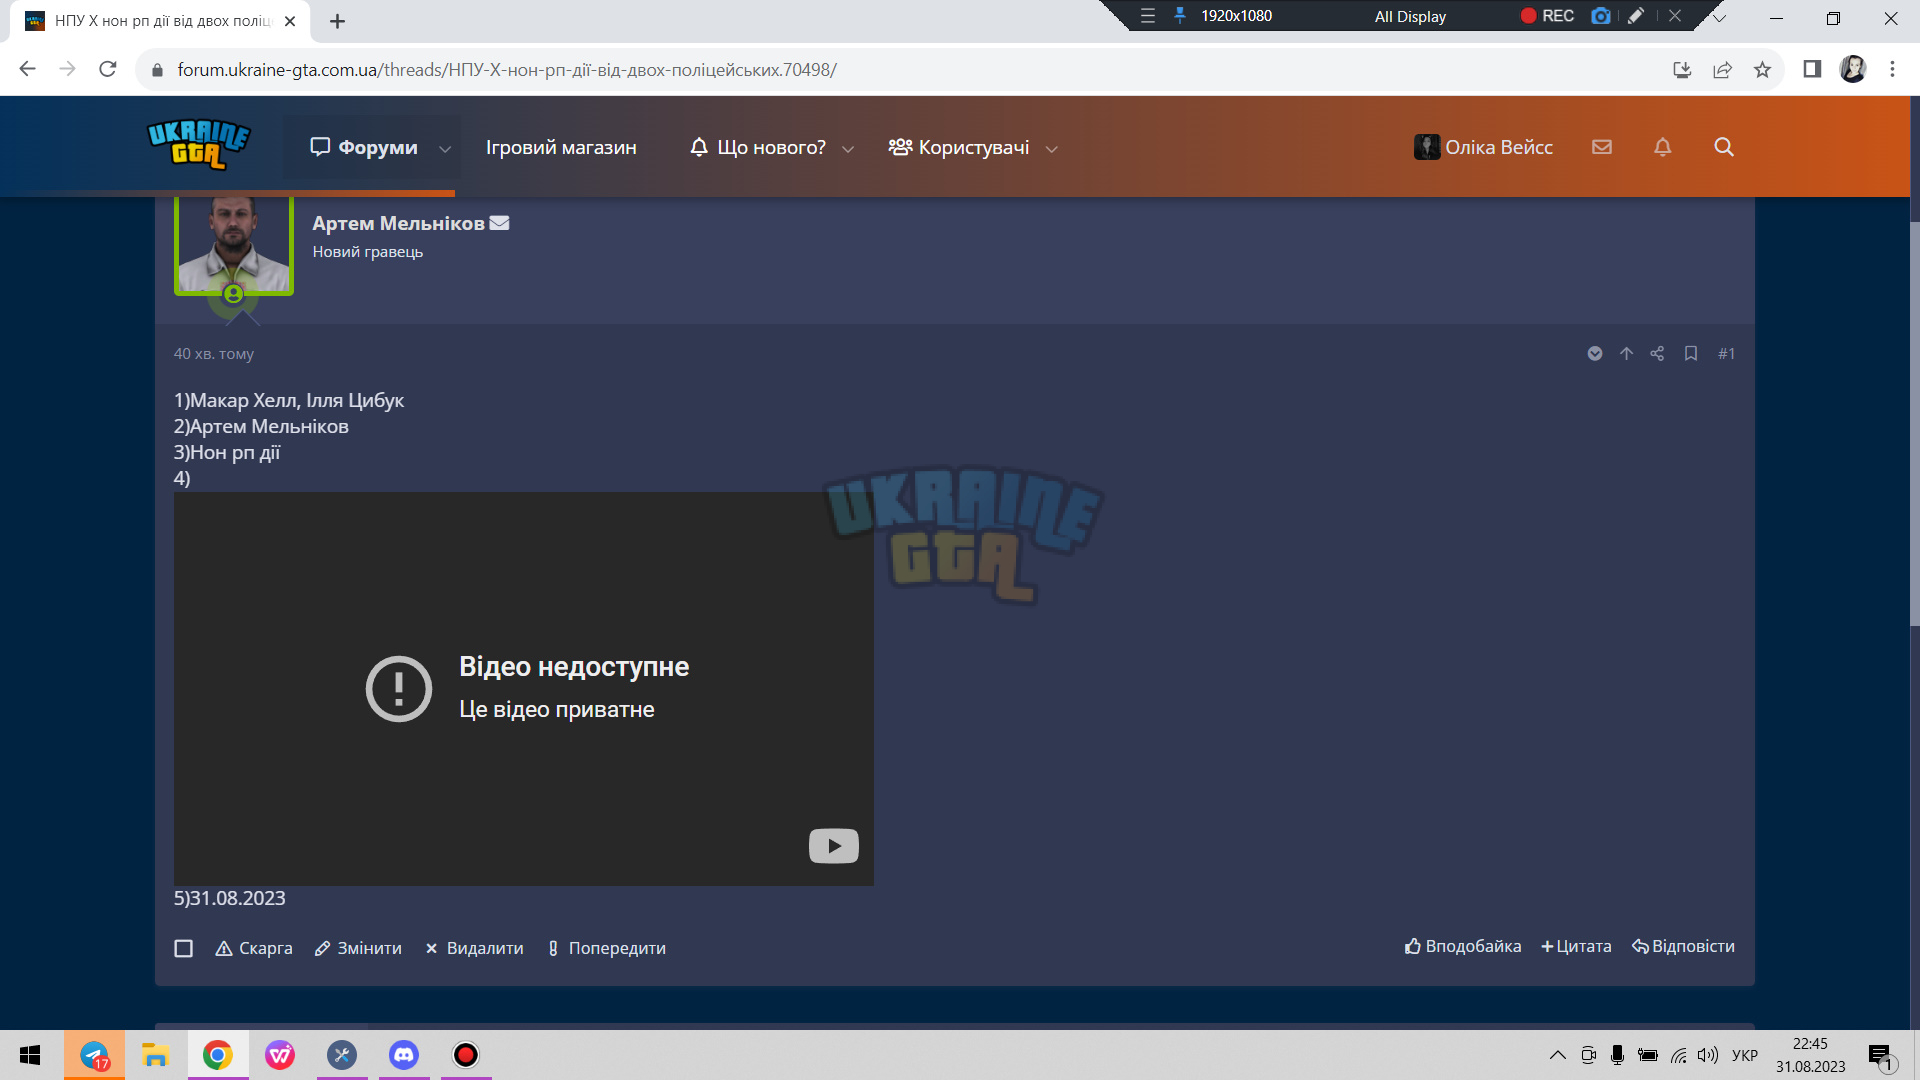Open the Windows notification center icon
This screenshot has height=1080, width=1920.
[1881, 1056]
